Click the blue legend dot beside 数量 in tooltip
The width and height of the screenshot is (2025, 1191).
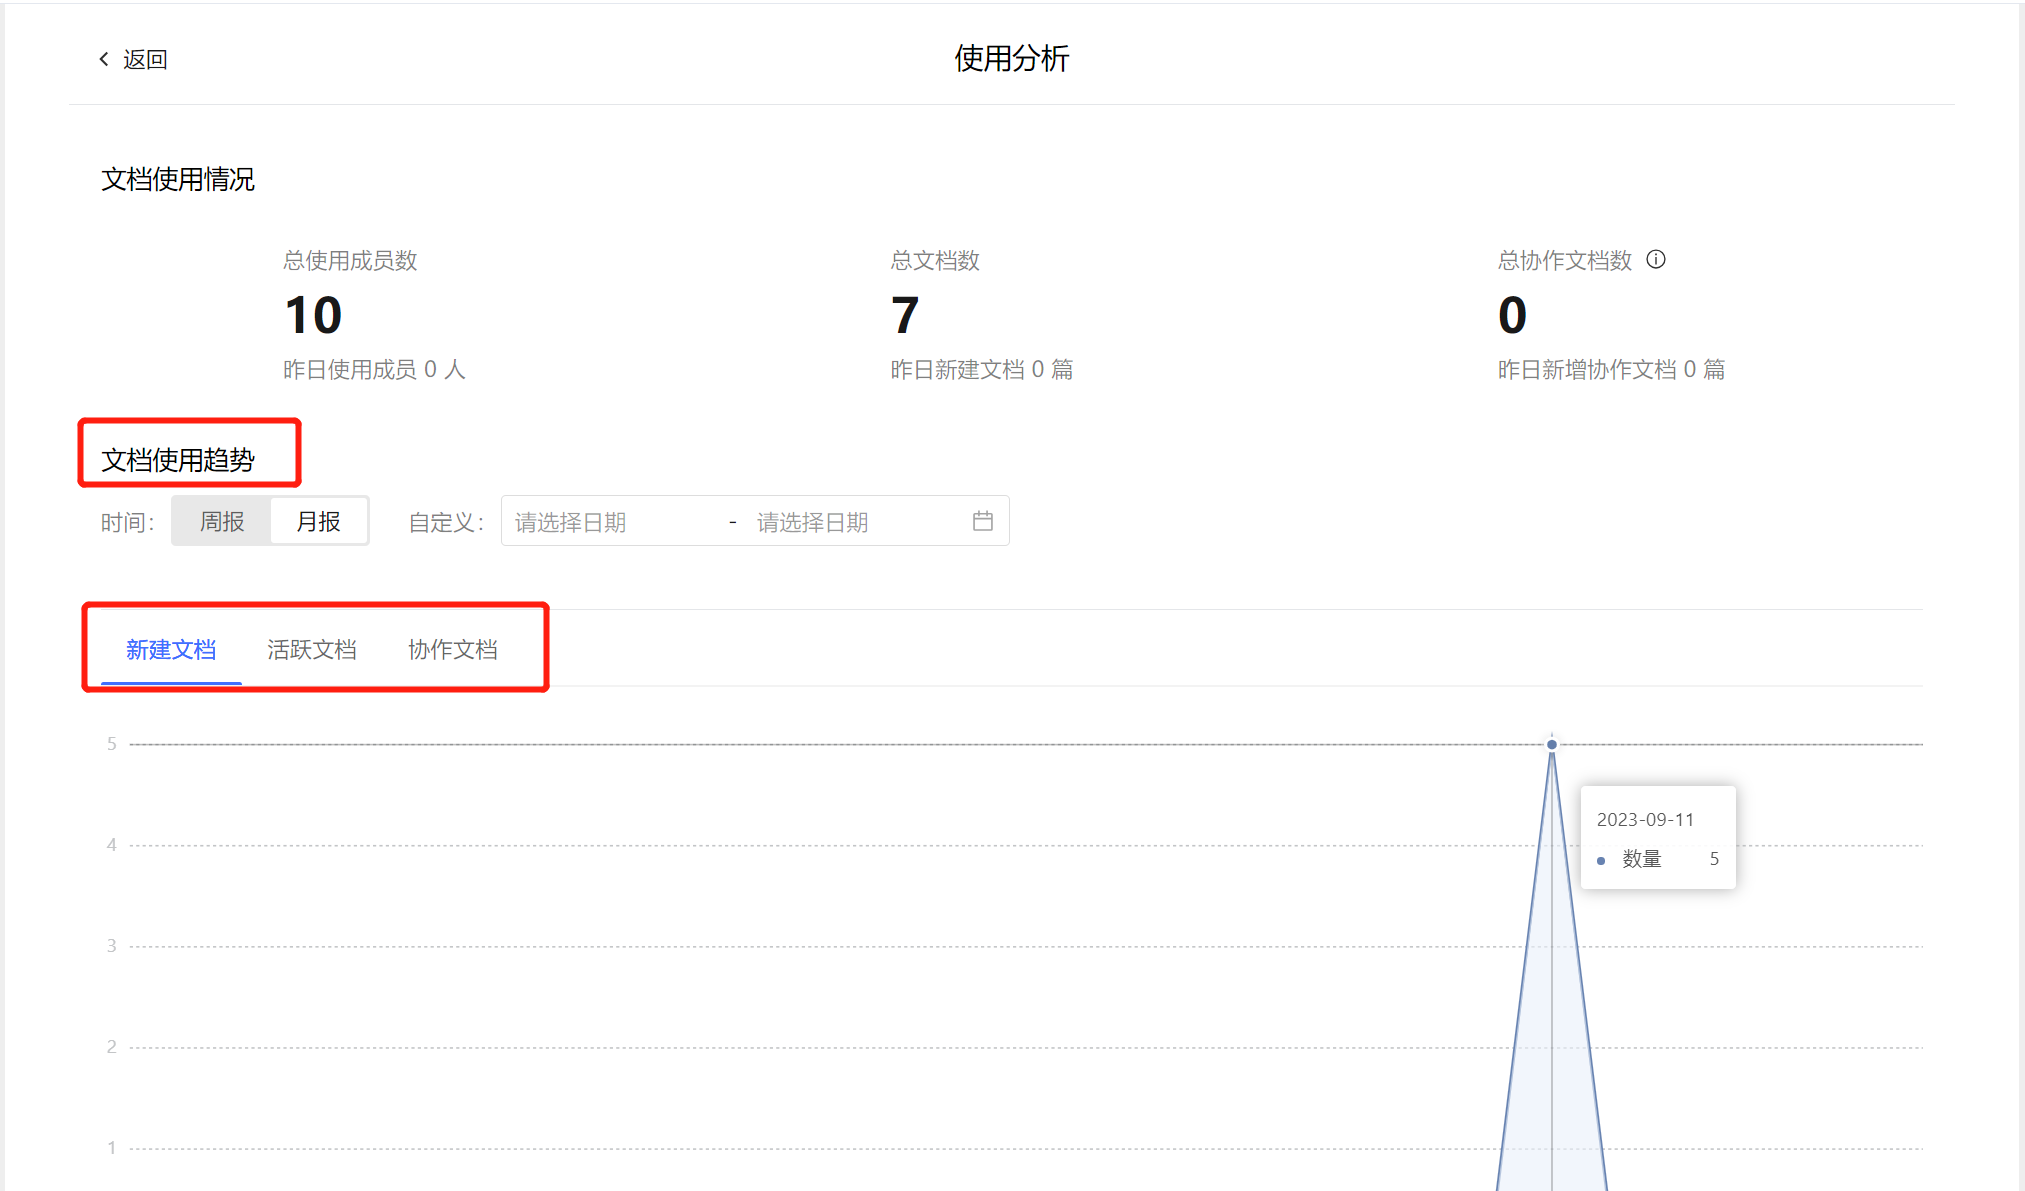pos(1601,860)
